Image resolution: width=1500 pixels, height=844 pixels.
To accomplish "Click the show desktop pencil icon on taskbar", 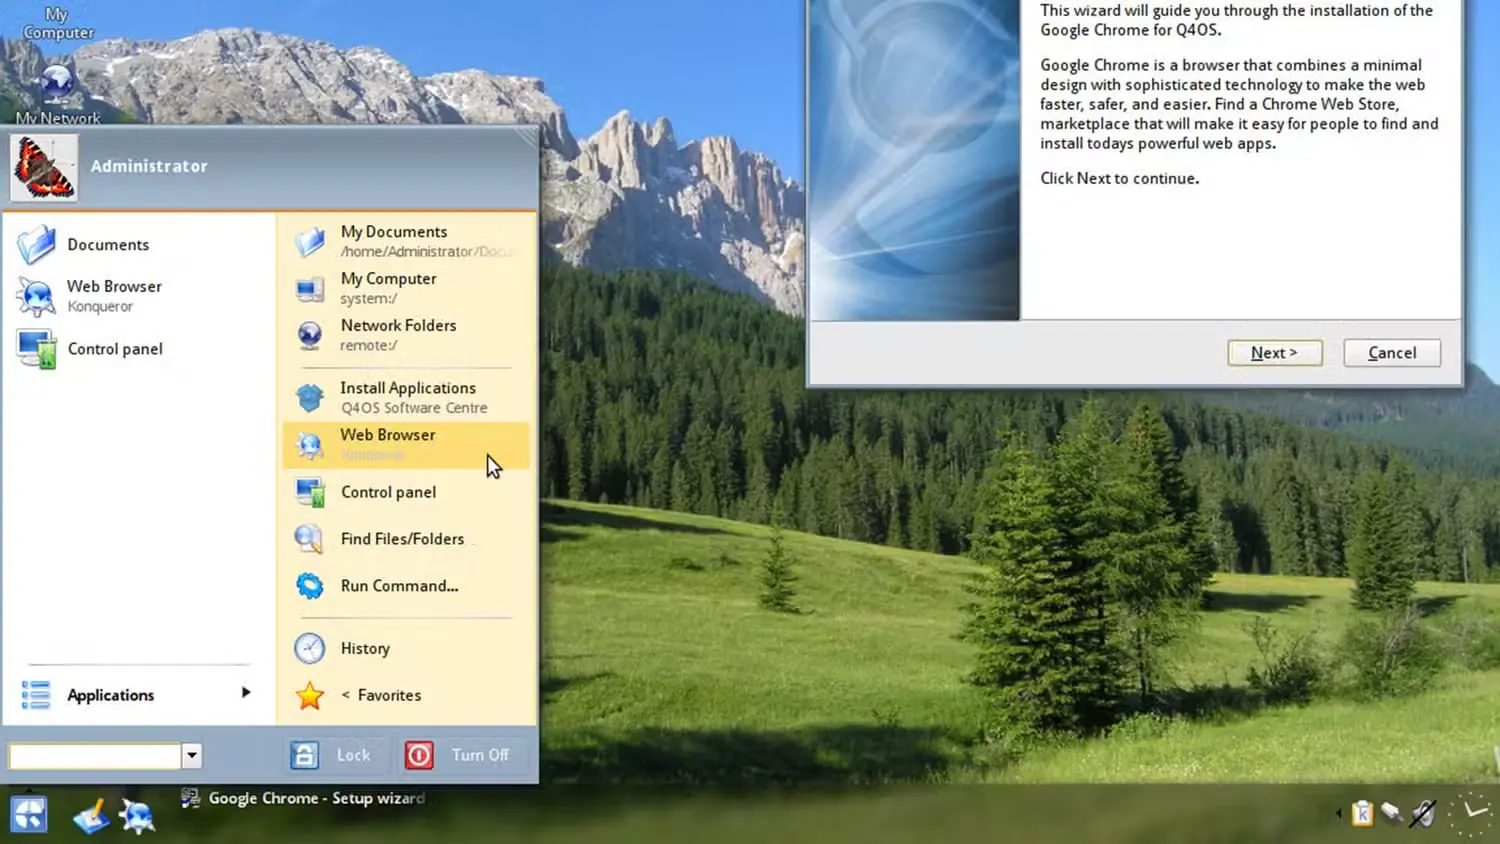I will pos(91,817).
